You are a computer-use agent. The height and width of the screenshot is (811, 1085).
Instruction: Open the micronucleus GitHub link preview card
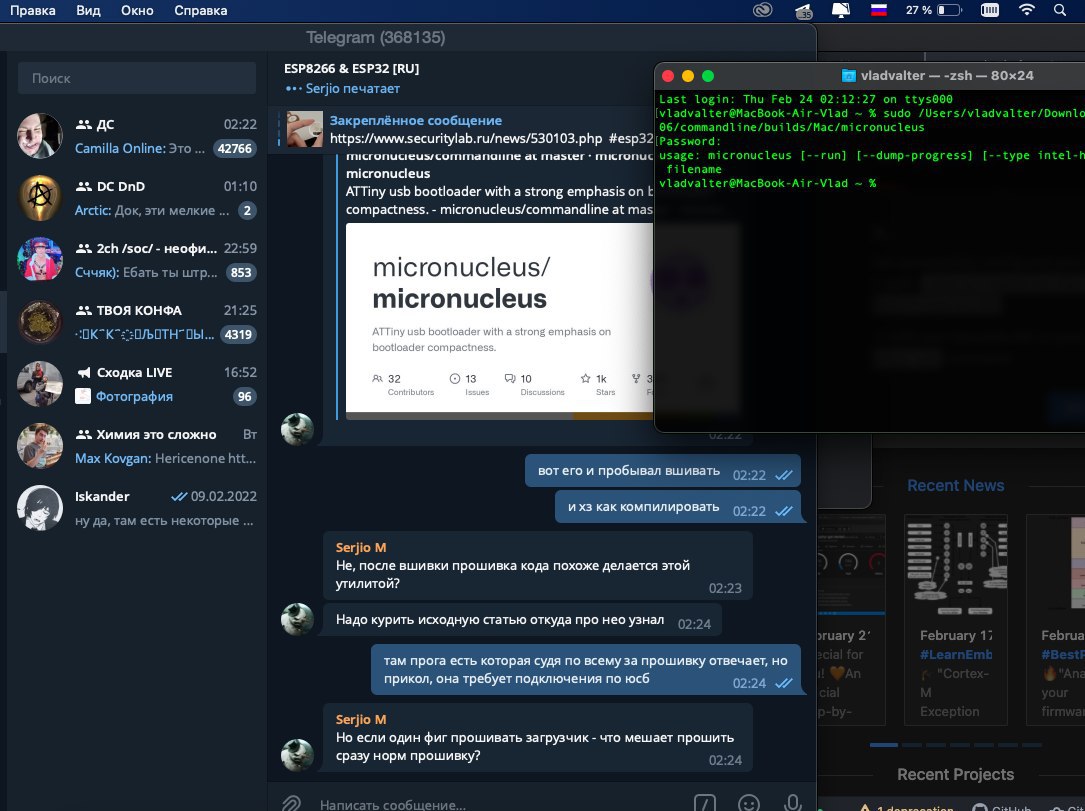[499, 320]
